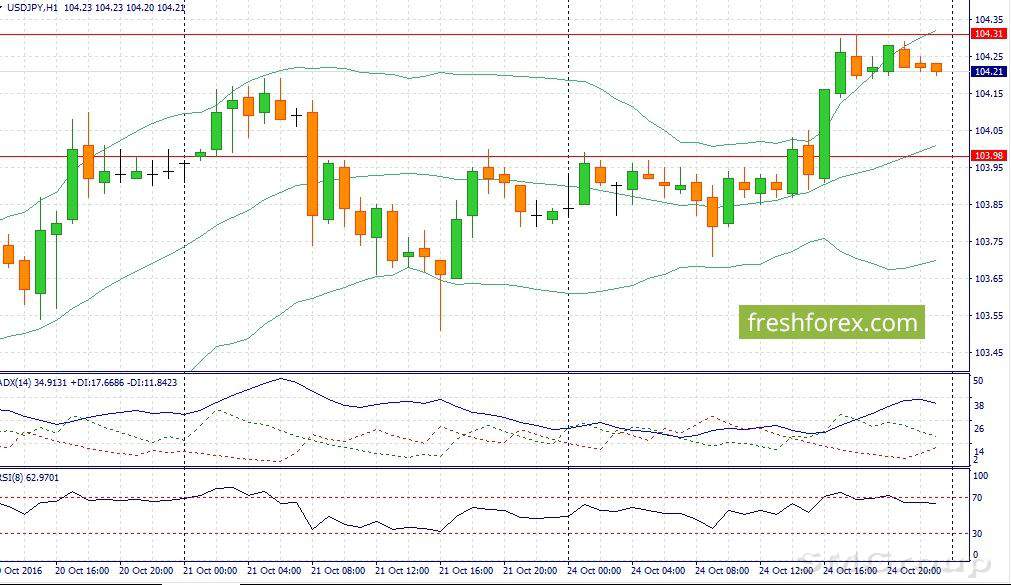Screen dimensions: 1011x585
Task: Click the 21 Oct 00:00 time label
Action: pyautogui.click(x=210, y=571)
